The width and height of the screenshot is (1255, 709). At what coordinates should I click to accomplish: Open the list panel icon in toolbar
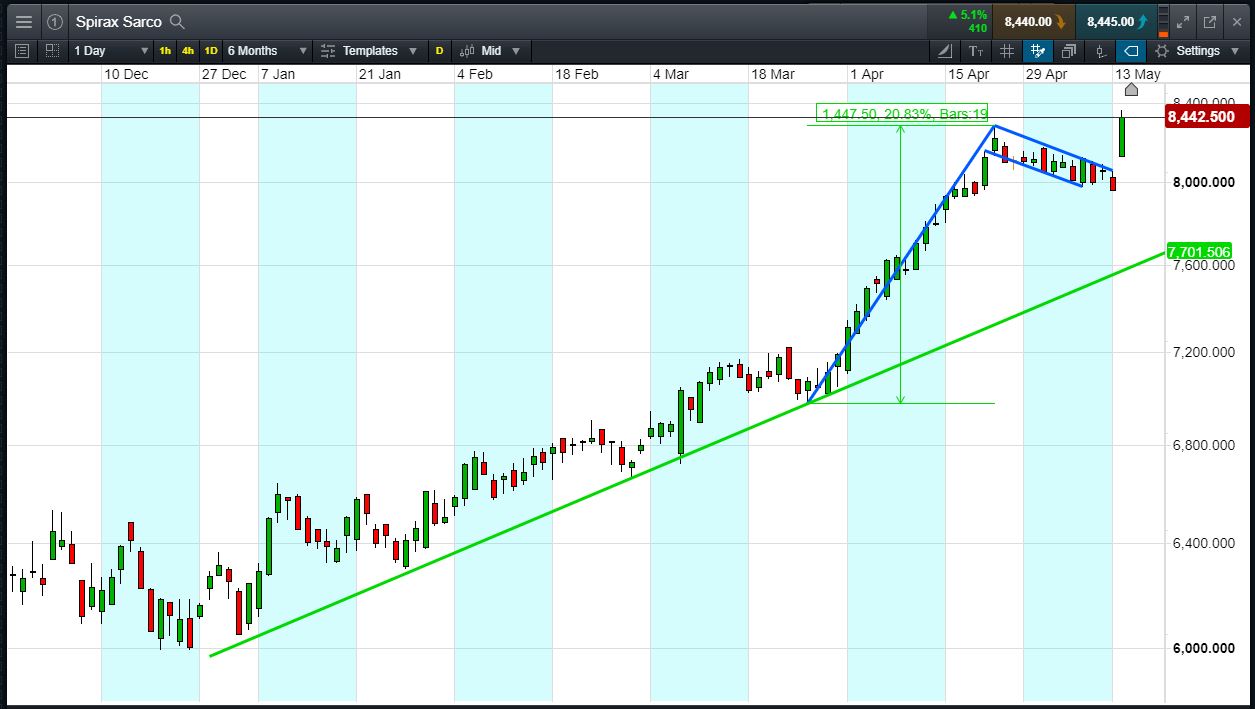tap(23, 50)
